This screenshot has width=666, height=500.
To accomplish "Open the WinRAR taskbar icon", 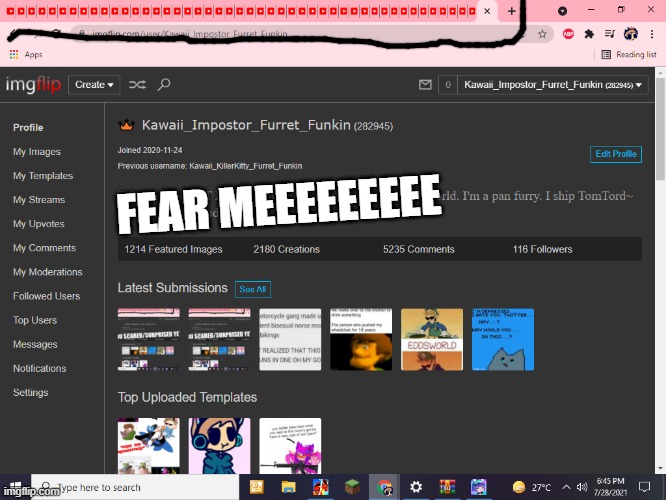I will pos(447,487).
